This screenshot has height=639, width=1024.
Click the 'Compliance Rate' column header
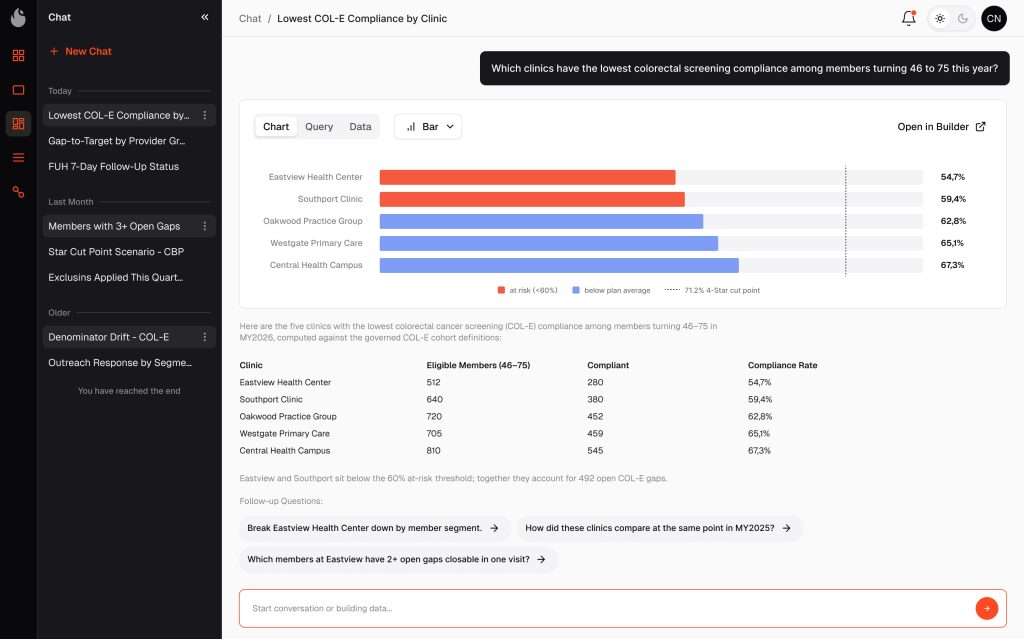click(x=782, y=365)
